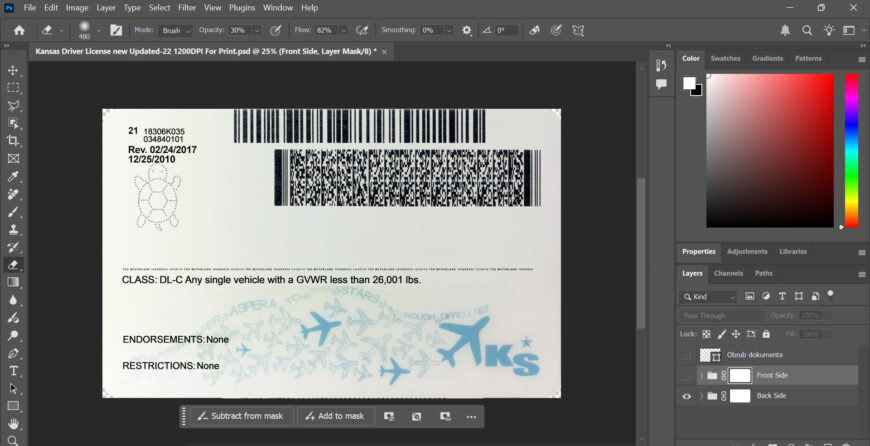Toggle pressure for size button
This screenshot has height=446, width=870.
coord(556,31)
